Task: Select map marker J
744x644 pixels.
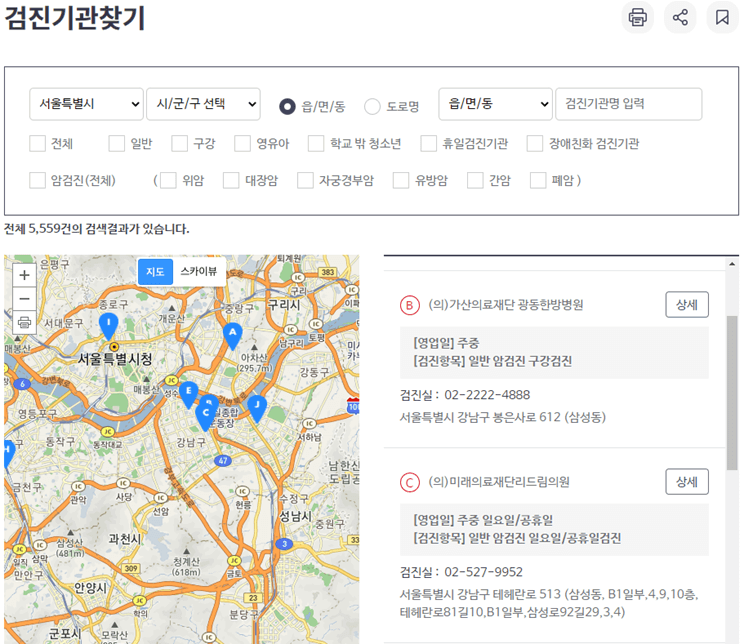Action: [x=257, y=409]
